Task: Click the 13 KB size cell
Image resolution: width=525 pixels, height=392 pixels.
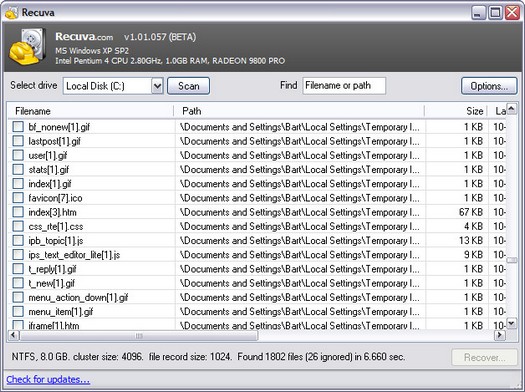Action: pos(471,241)
